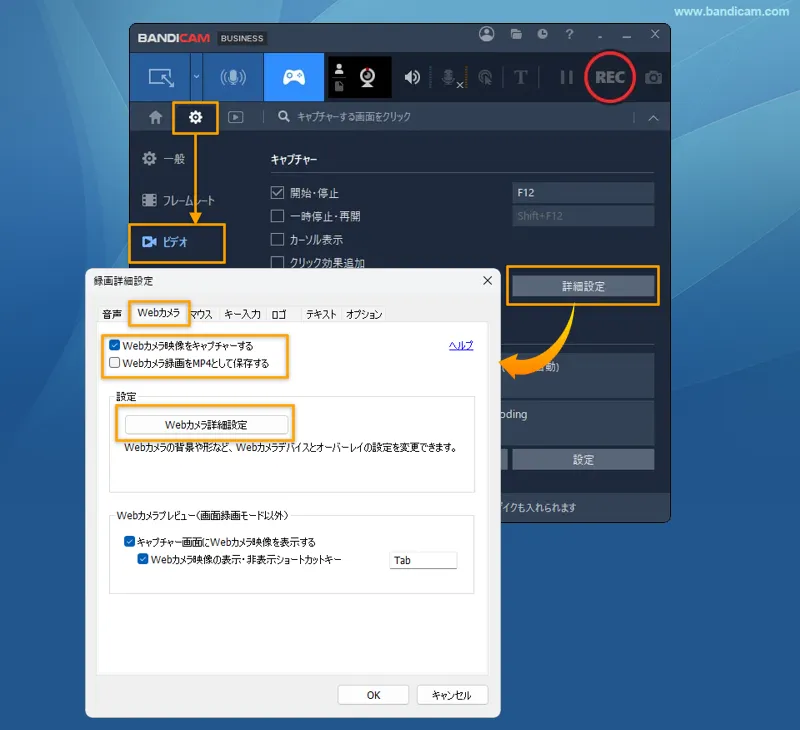Switch to オプション tab
800x730 pixels.
364,314
